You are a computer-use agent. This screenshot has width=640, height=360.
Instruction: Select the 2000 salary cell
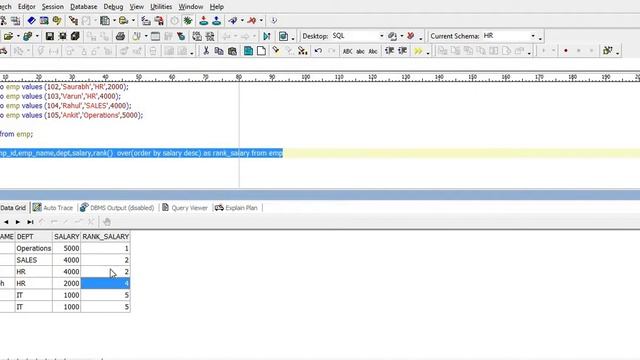click(67, 283)
